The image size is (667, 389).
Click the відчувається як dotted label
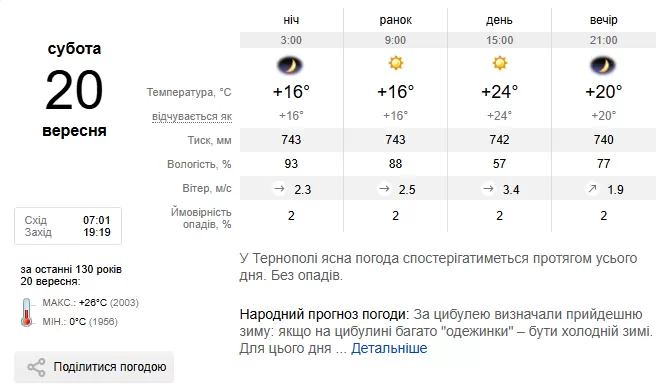click(192, 116)
